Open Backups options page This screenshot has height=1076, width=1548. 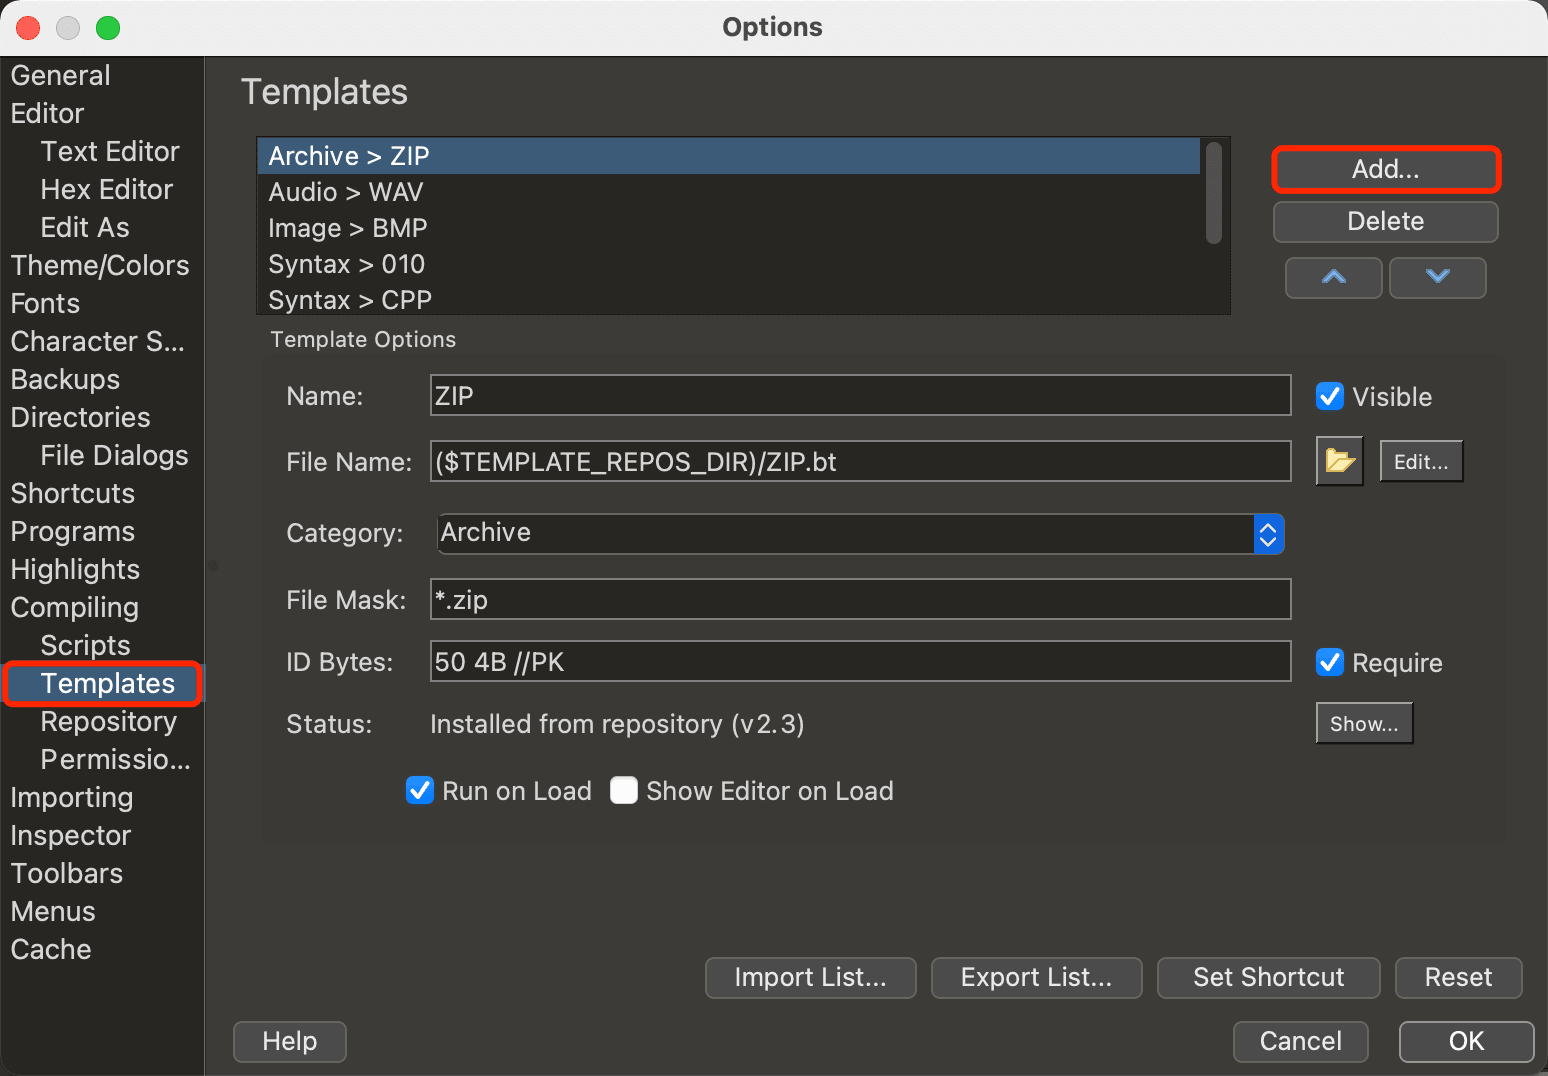65,379
